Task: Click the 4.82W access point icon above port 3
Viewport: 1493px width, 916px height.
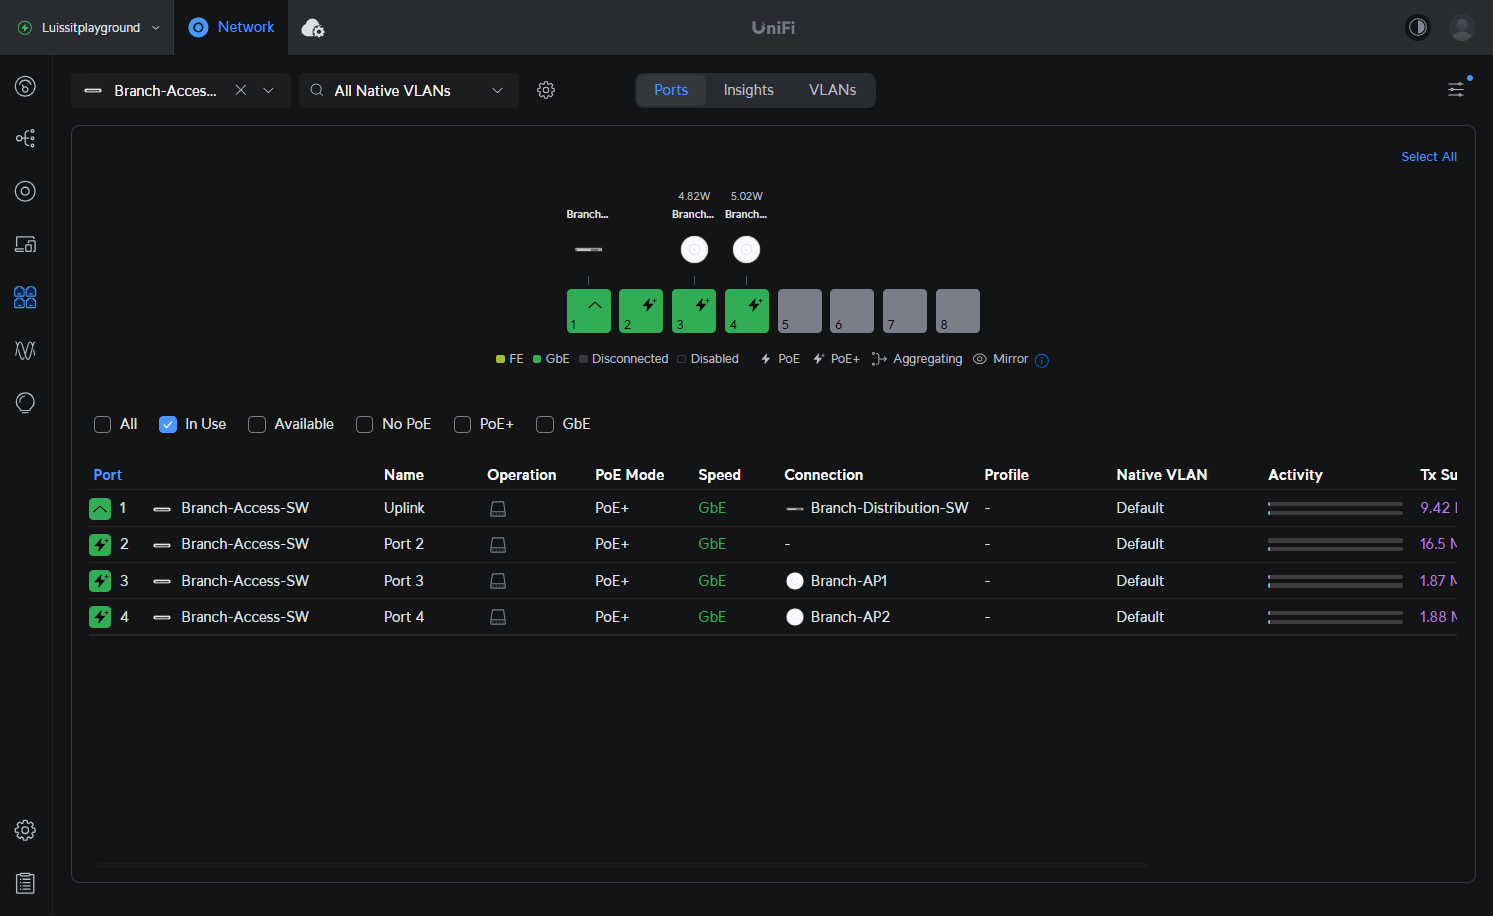Action: (x=694, y=249)
